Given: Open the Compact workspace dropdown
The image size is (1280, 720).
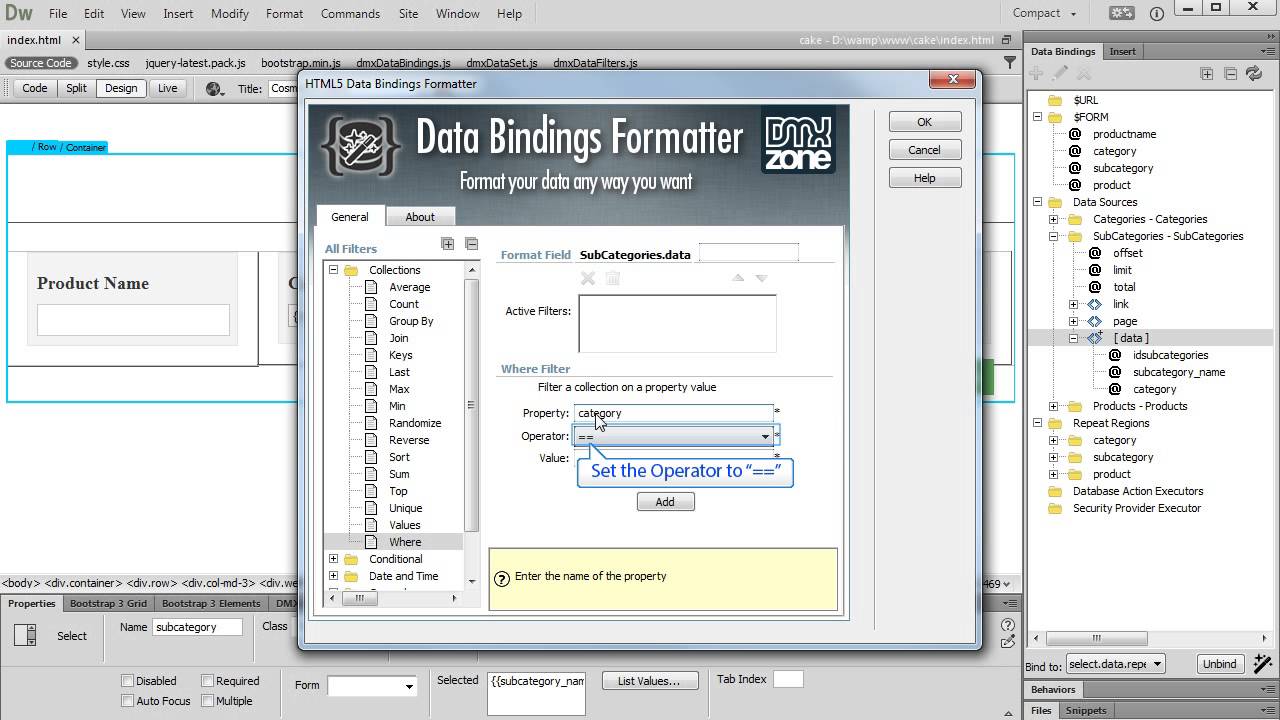Looking at the screenshot, I should [x=1044, y=13].
